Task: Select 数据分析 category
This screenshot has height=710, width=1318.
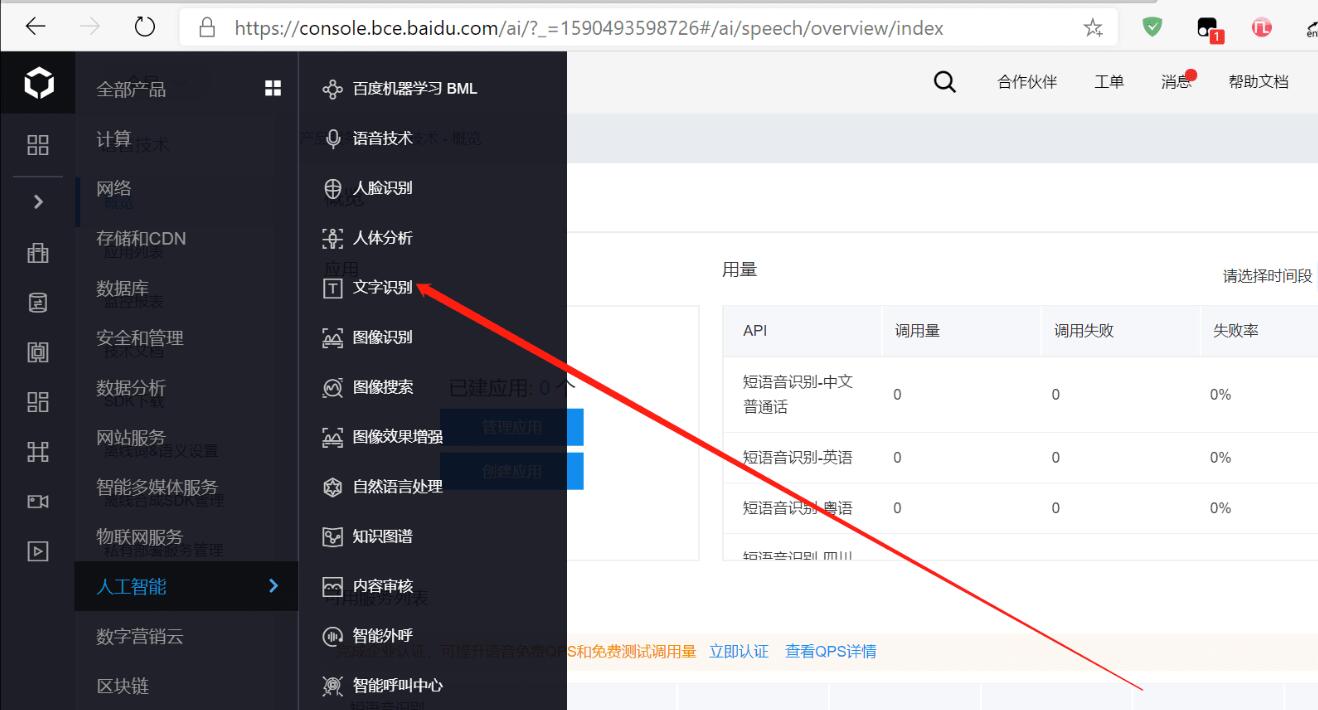Action: pyautogui.click(x=131, y=388)
